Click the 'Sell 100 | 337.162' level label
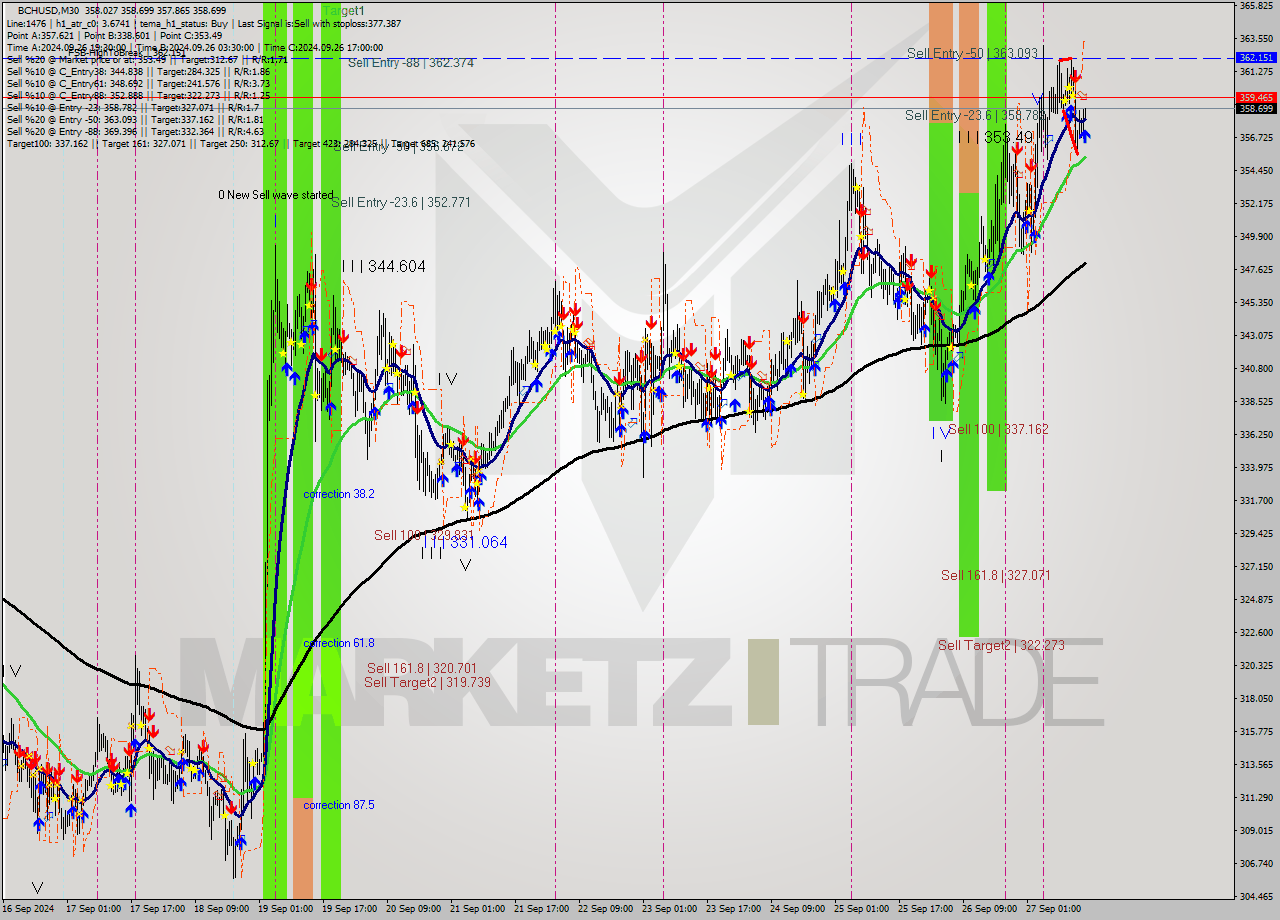 (998, 429)
